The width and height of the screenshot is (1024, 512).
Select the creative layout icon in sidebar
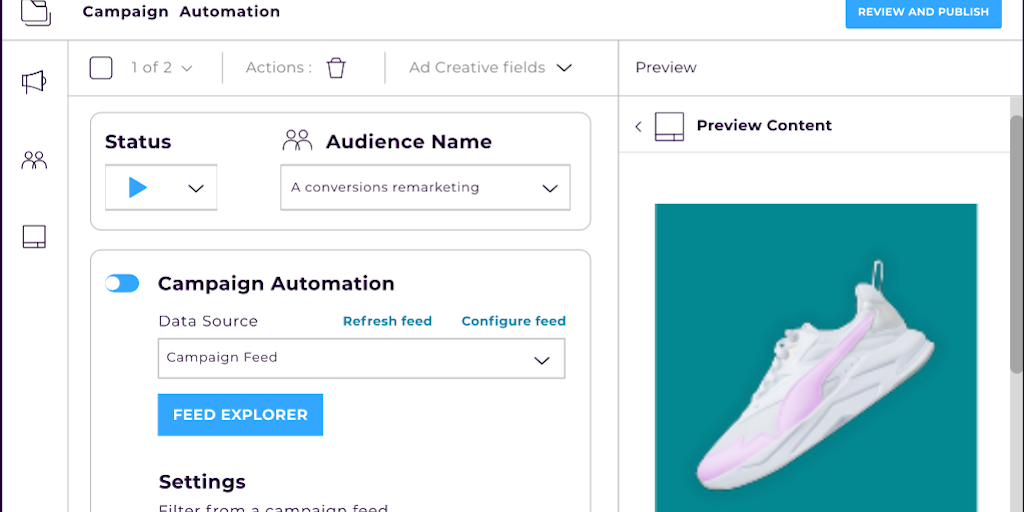34,237
